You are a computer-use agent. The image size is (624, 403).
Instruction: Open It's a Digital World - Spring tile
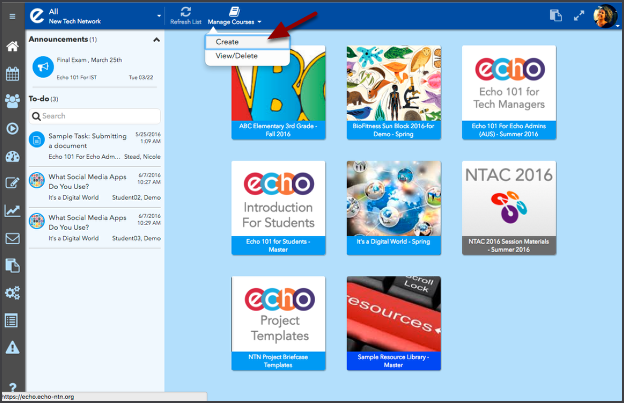(x=394, y=208)
